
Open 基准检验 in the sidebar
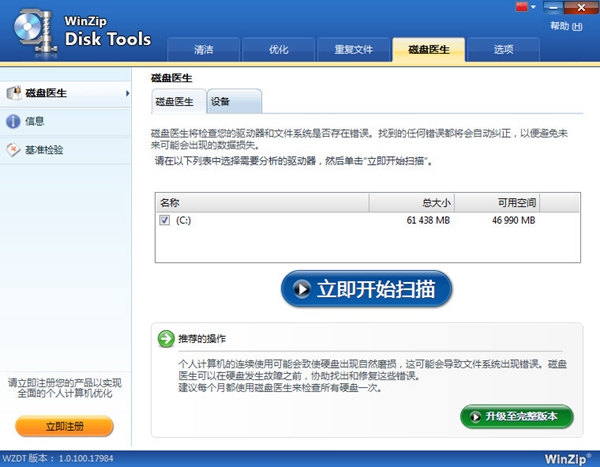coord(65,150)
